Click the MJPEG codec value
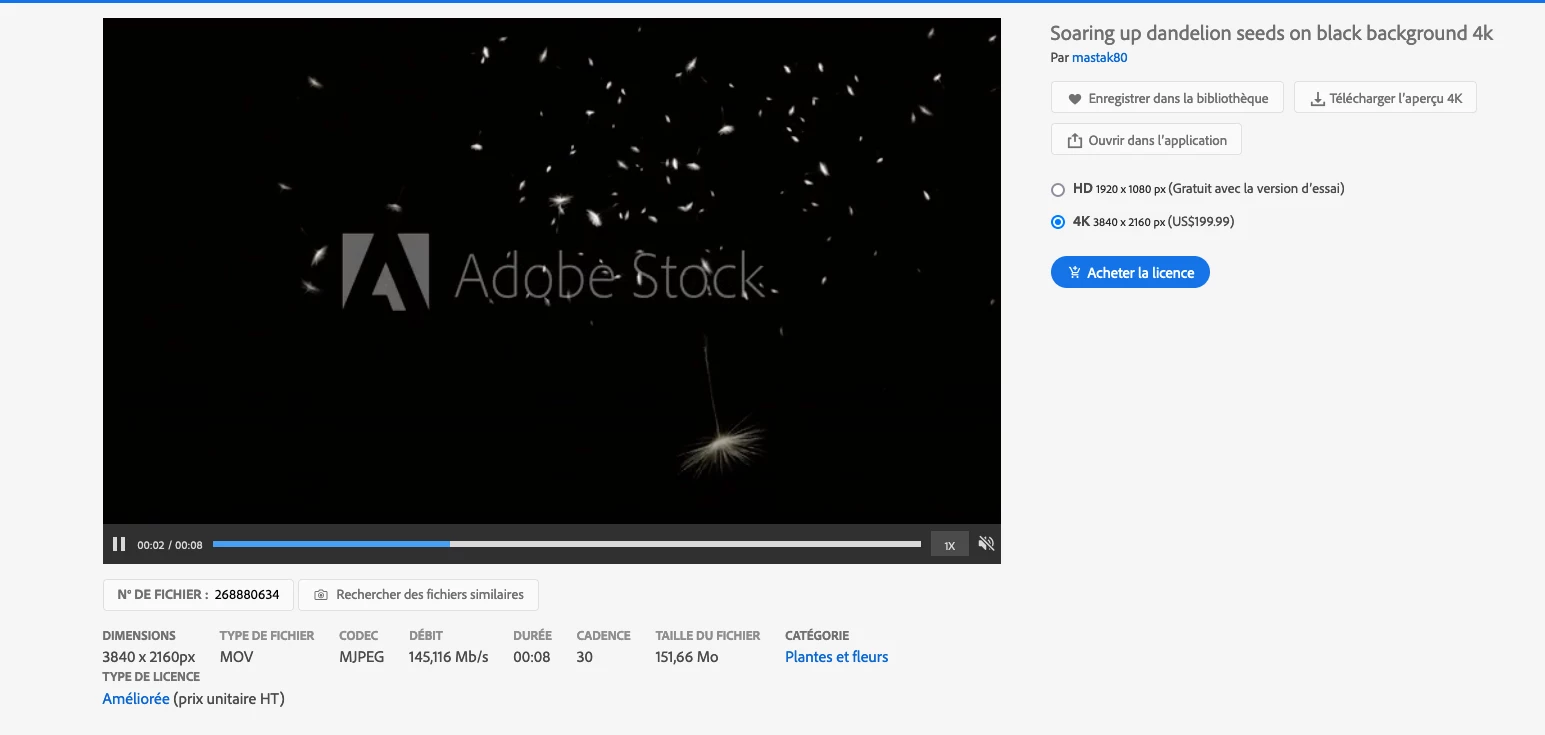This screenshot has height=735, width=1545. [x=362, y=657]
